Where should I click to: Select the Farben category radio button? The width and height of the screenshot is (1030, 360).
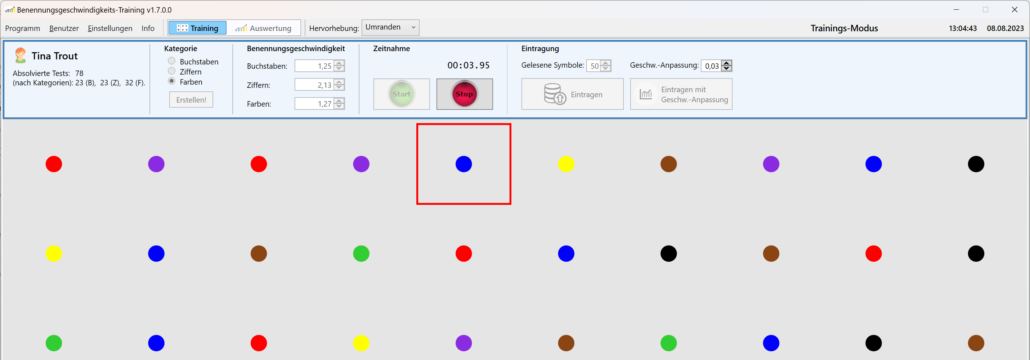pyautogui.click(x=172, y=81)
